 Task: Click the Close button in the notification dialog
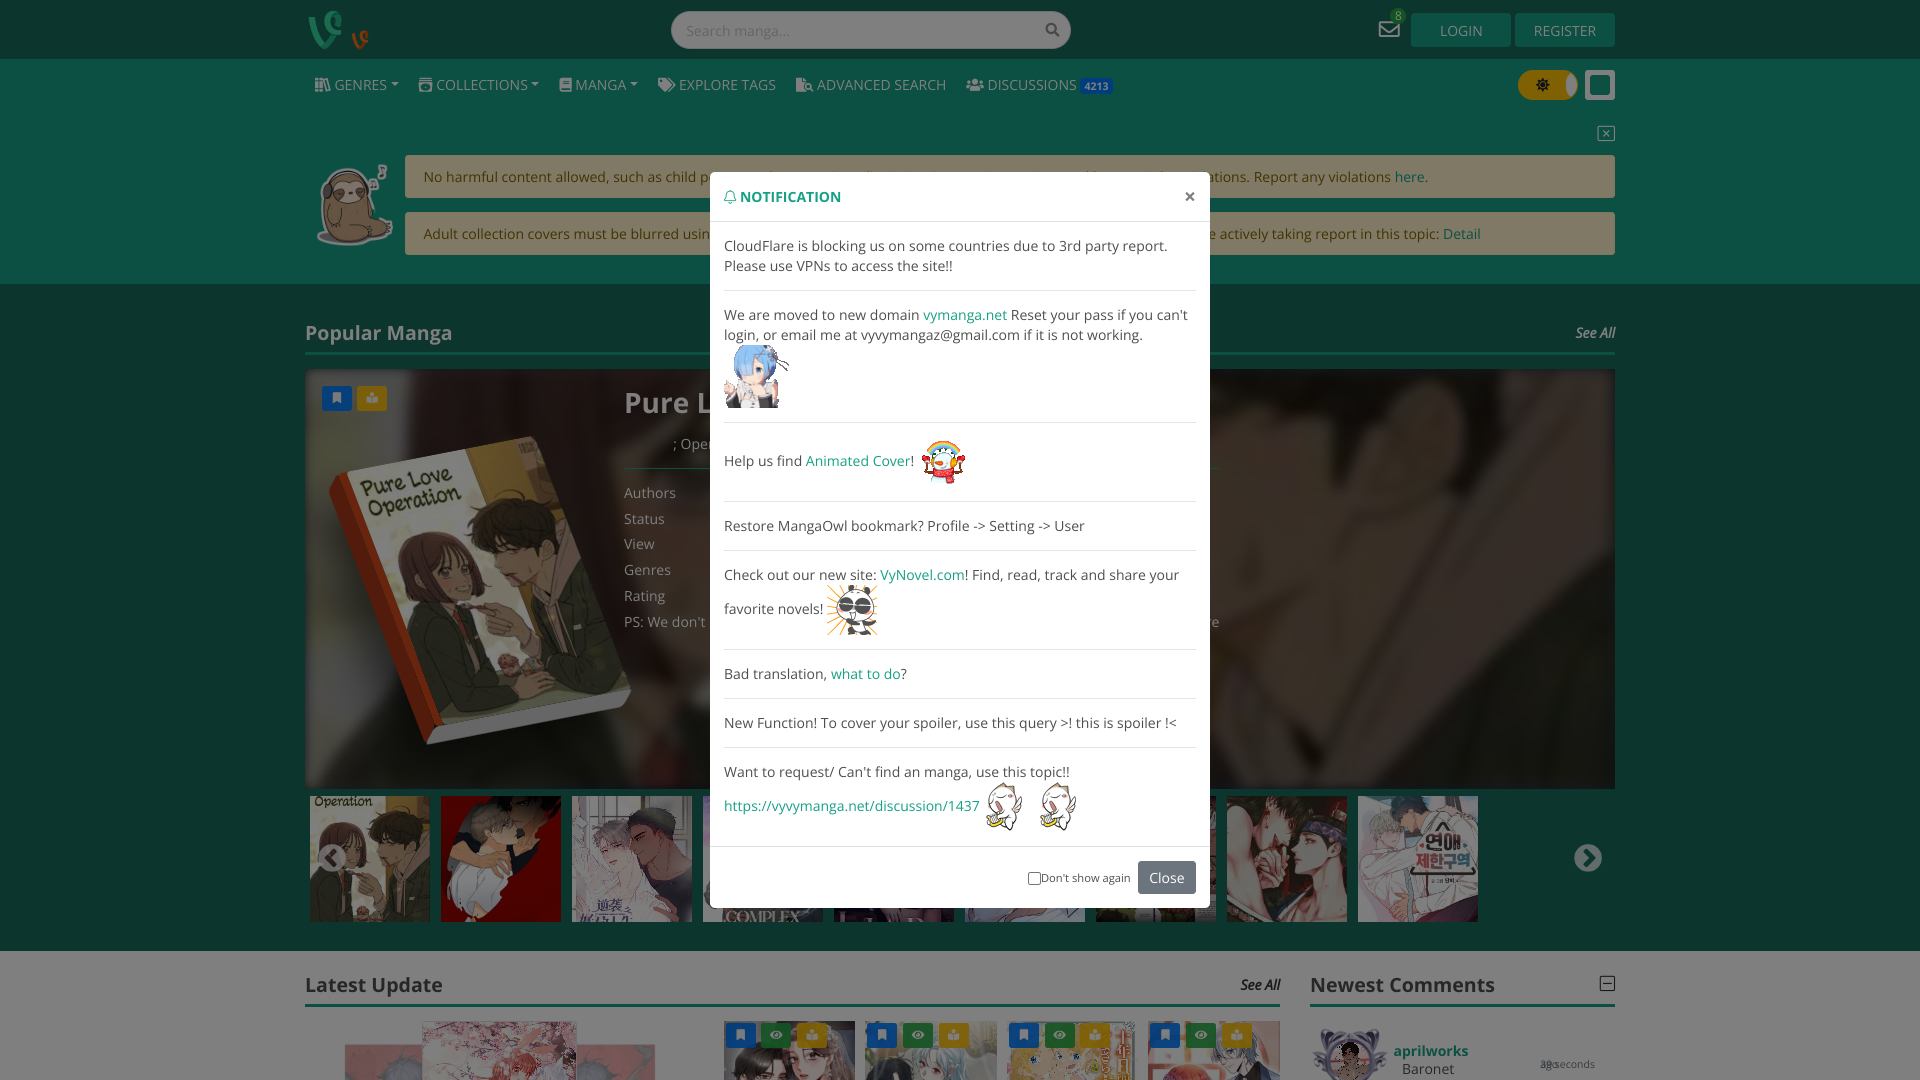[1166, 877]
